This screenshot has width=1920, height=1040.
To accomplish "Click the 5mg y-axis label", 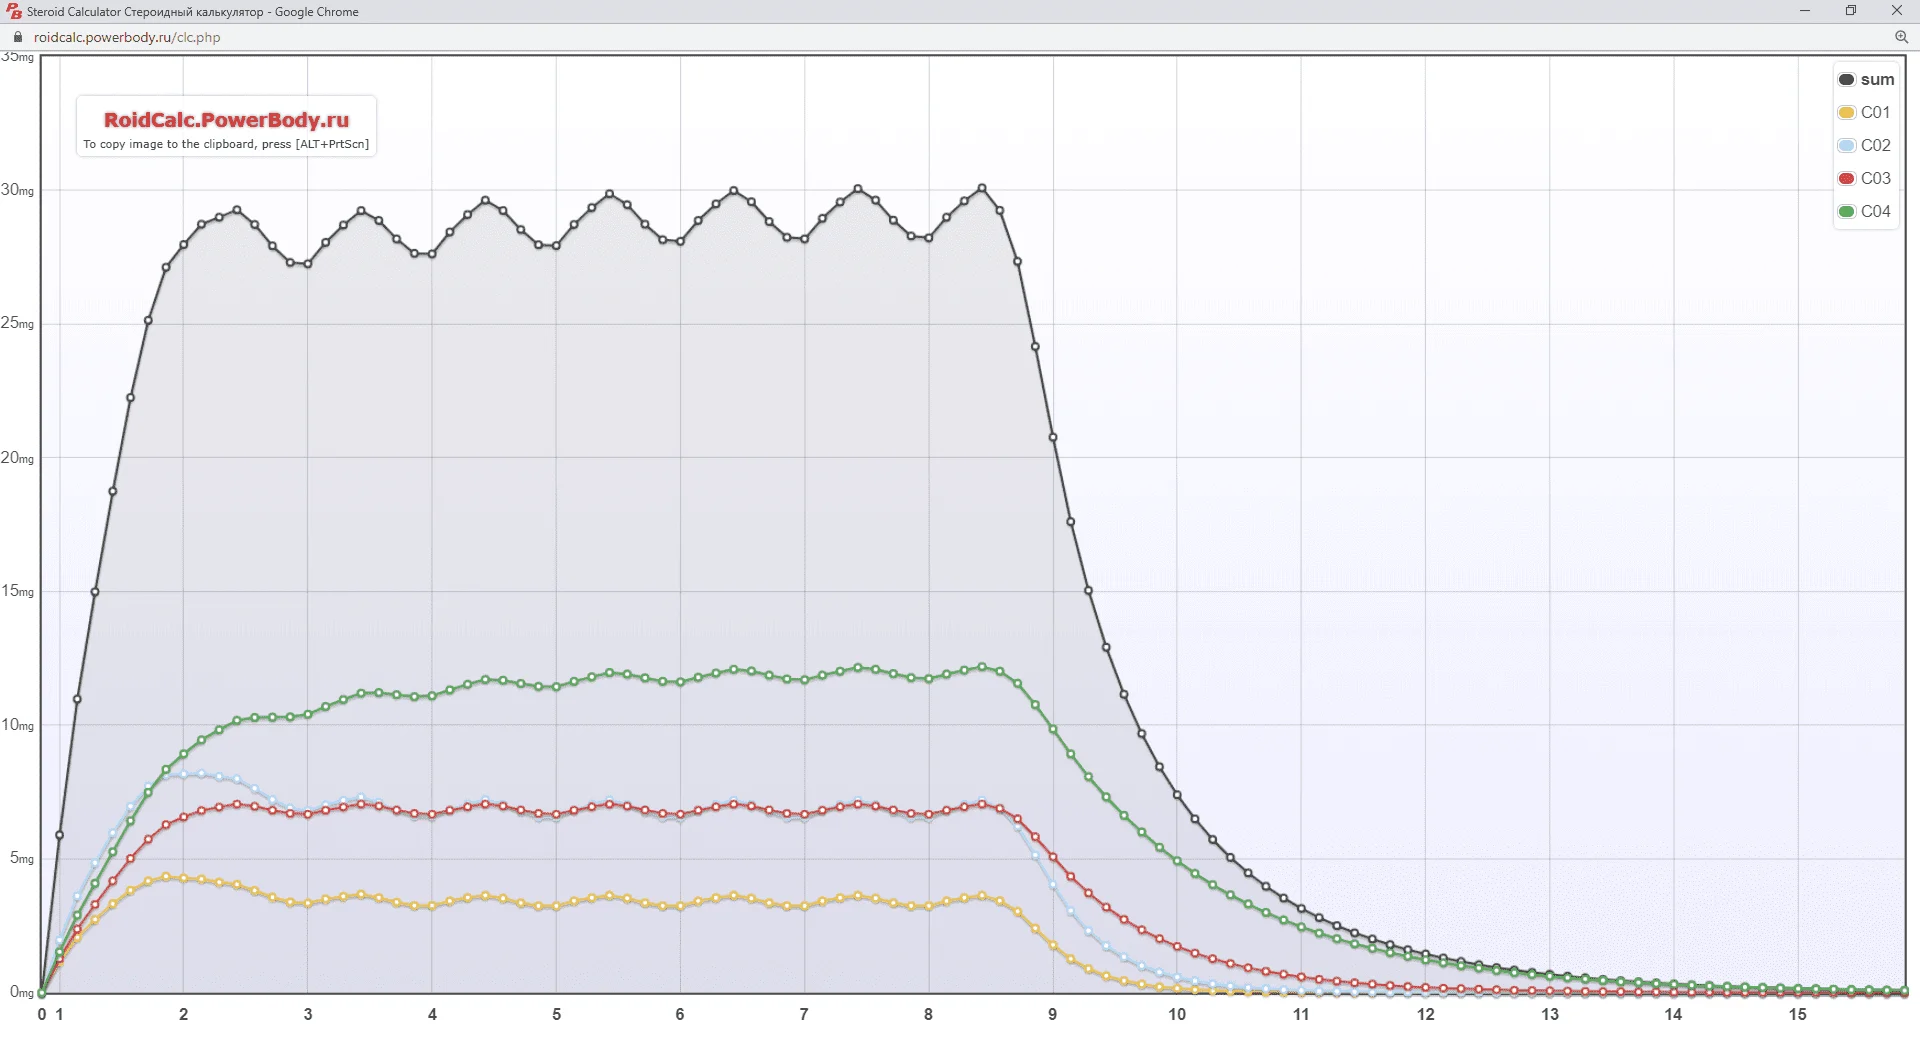I will pyautogui.click(x=22, y=858).
